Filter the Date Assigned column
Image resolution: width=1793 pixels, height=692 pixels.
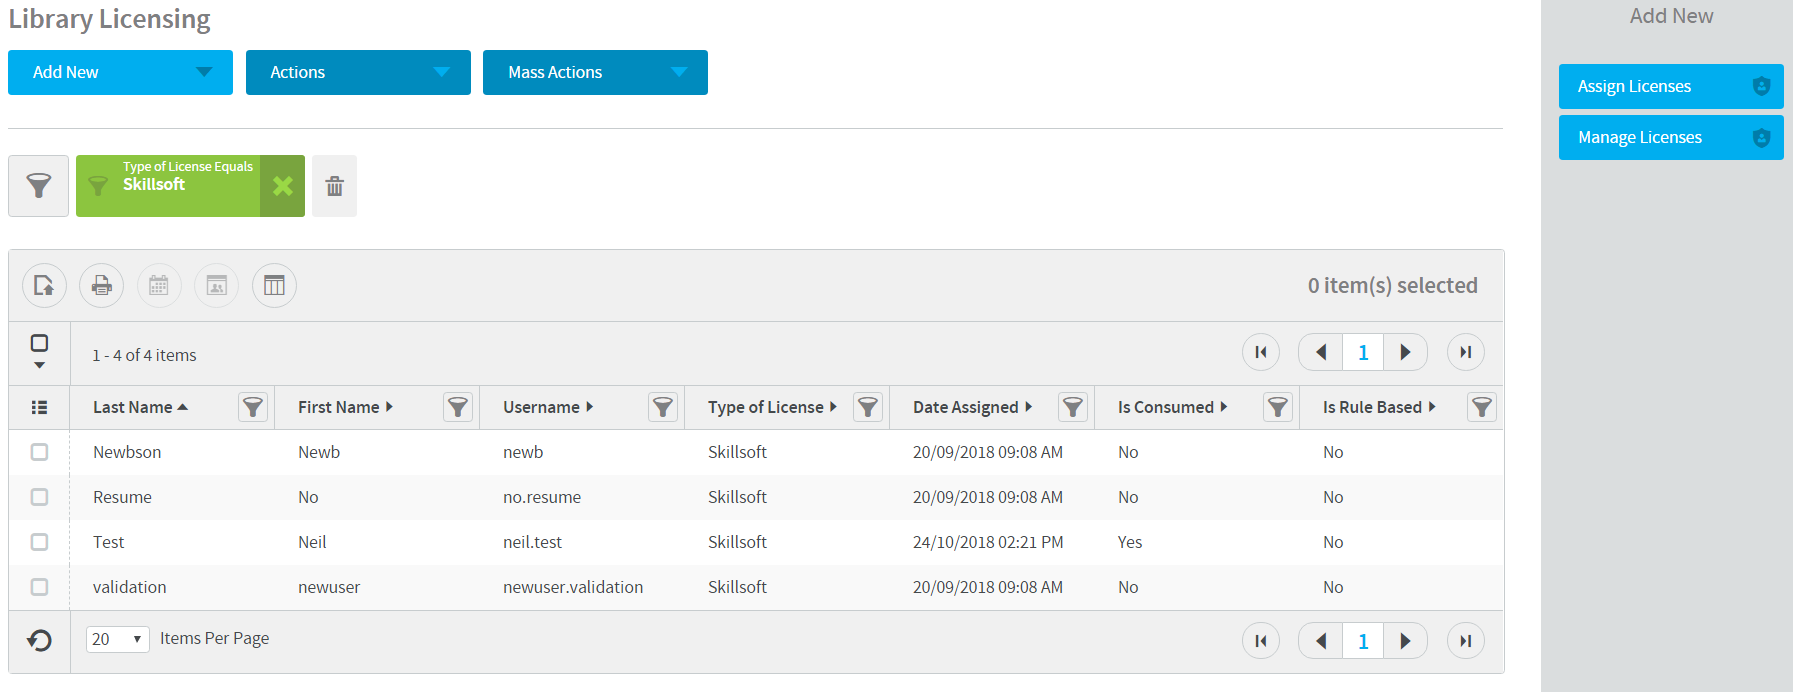tap(1073, 407)
